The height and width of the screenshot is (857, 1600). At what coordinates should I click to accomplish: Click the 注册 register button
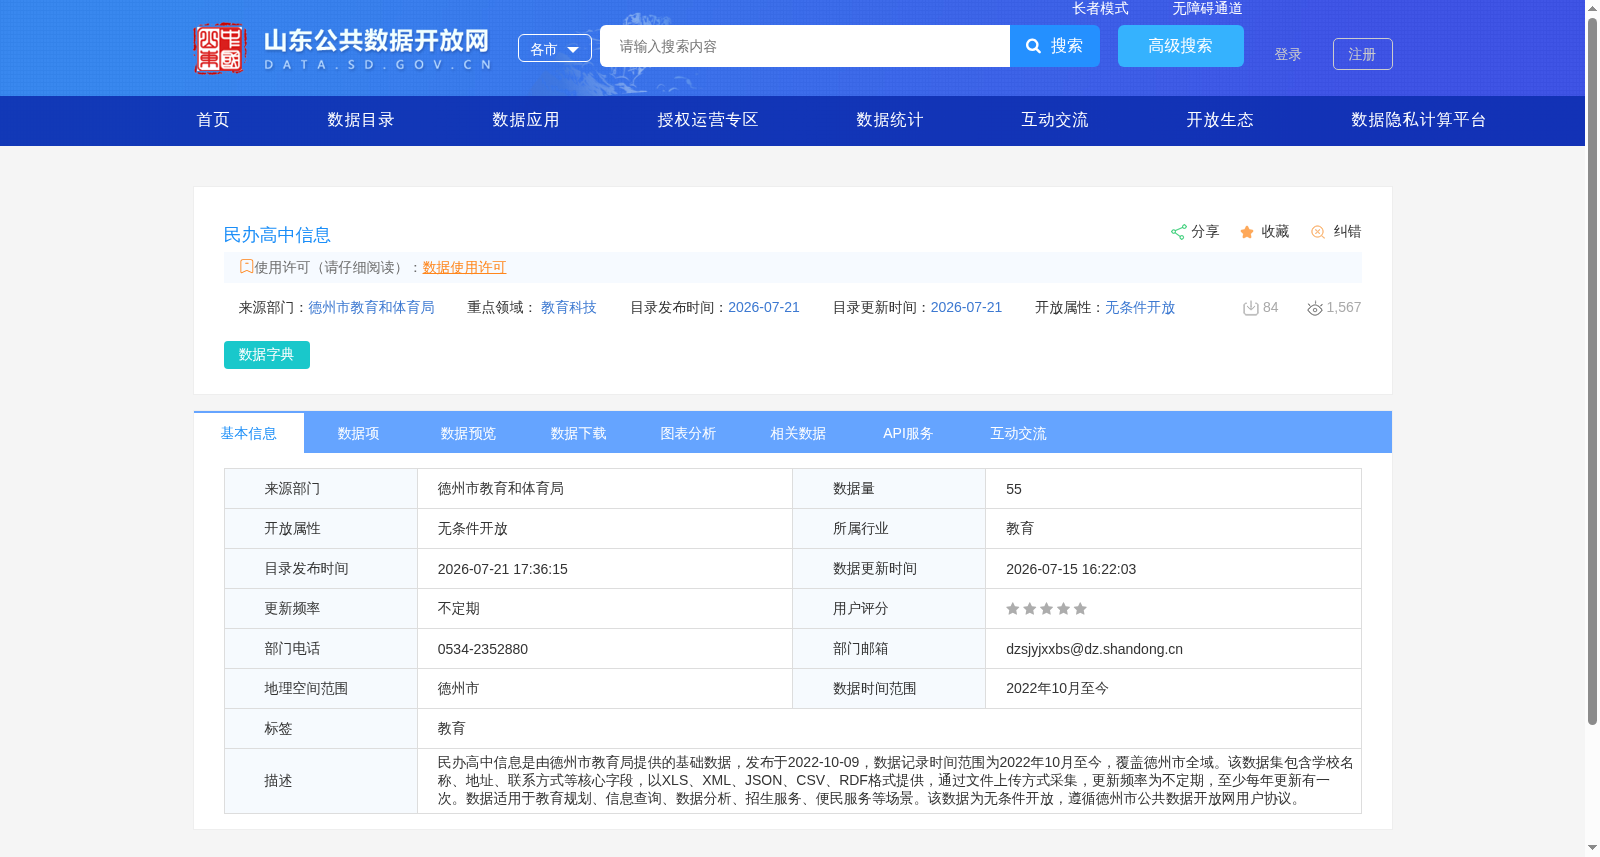coord(1363,54)
